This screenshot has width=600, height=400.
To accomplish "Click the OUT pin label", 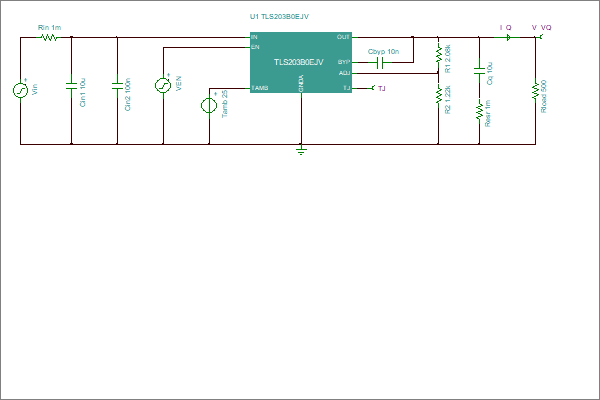I will [343, 37].
